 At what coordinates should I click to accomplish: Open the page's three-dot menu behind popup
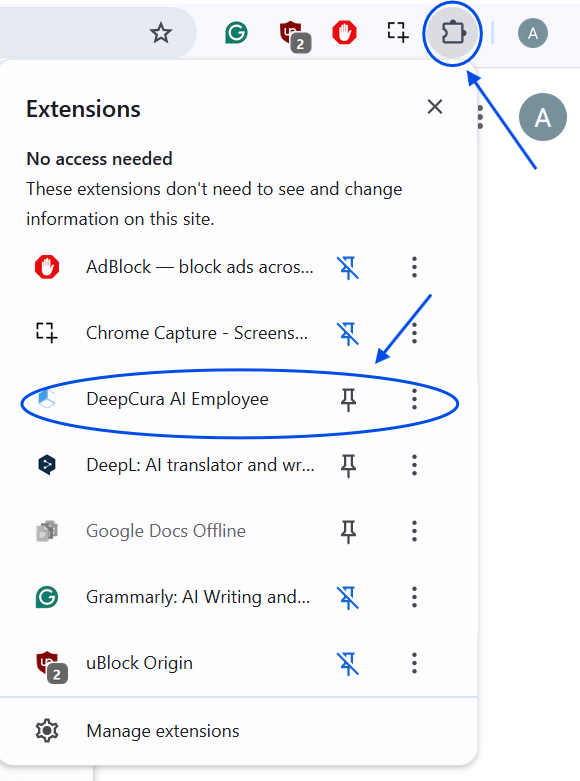click(480, 118)
